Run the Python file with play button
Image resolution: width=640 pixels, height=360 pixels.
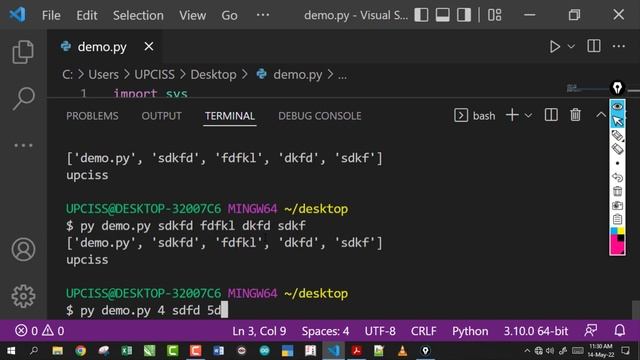554,47
